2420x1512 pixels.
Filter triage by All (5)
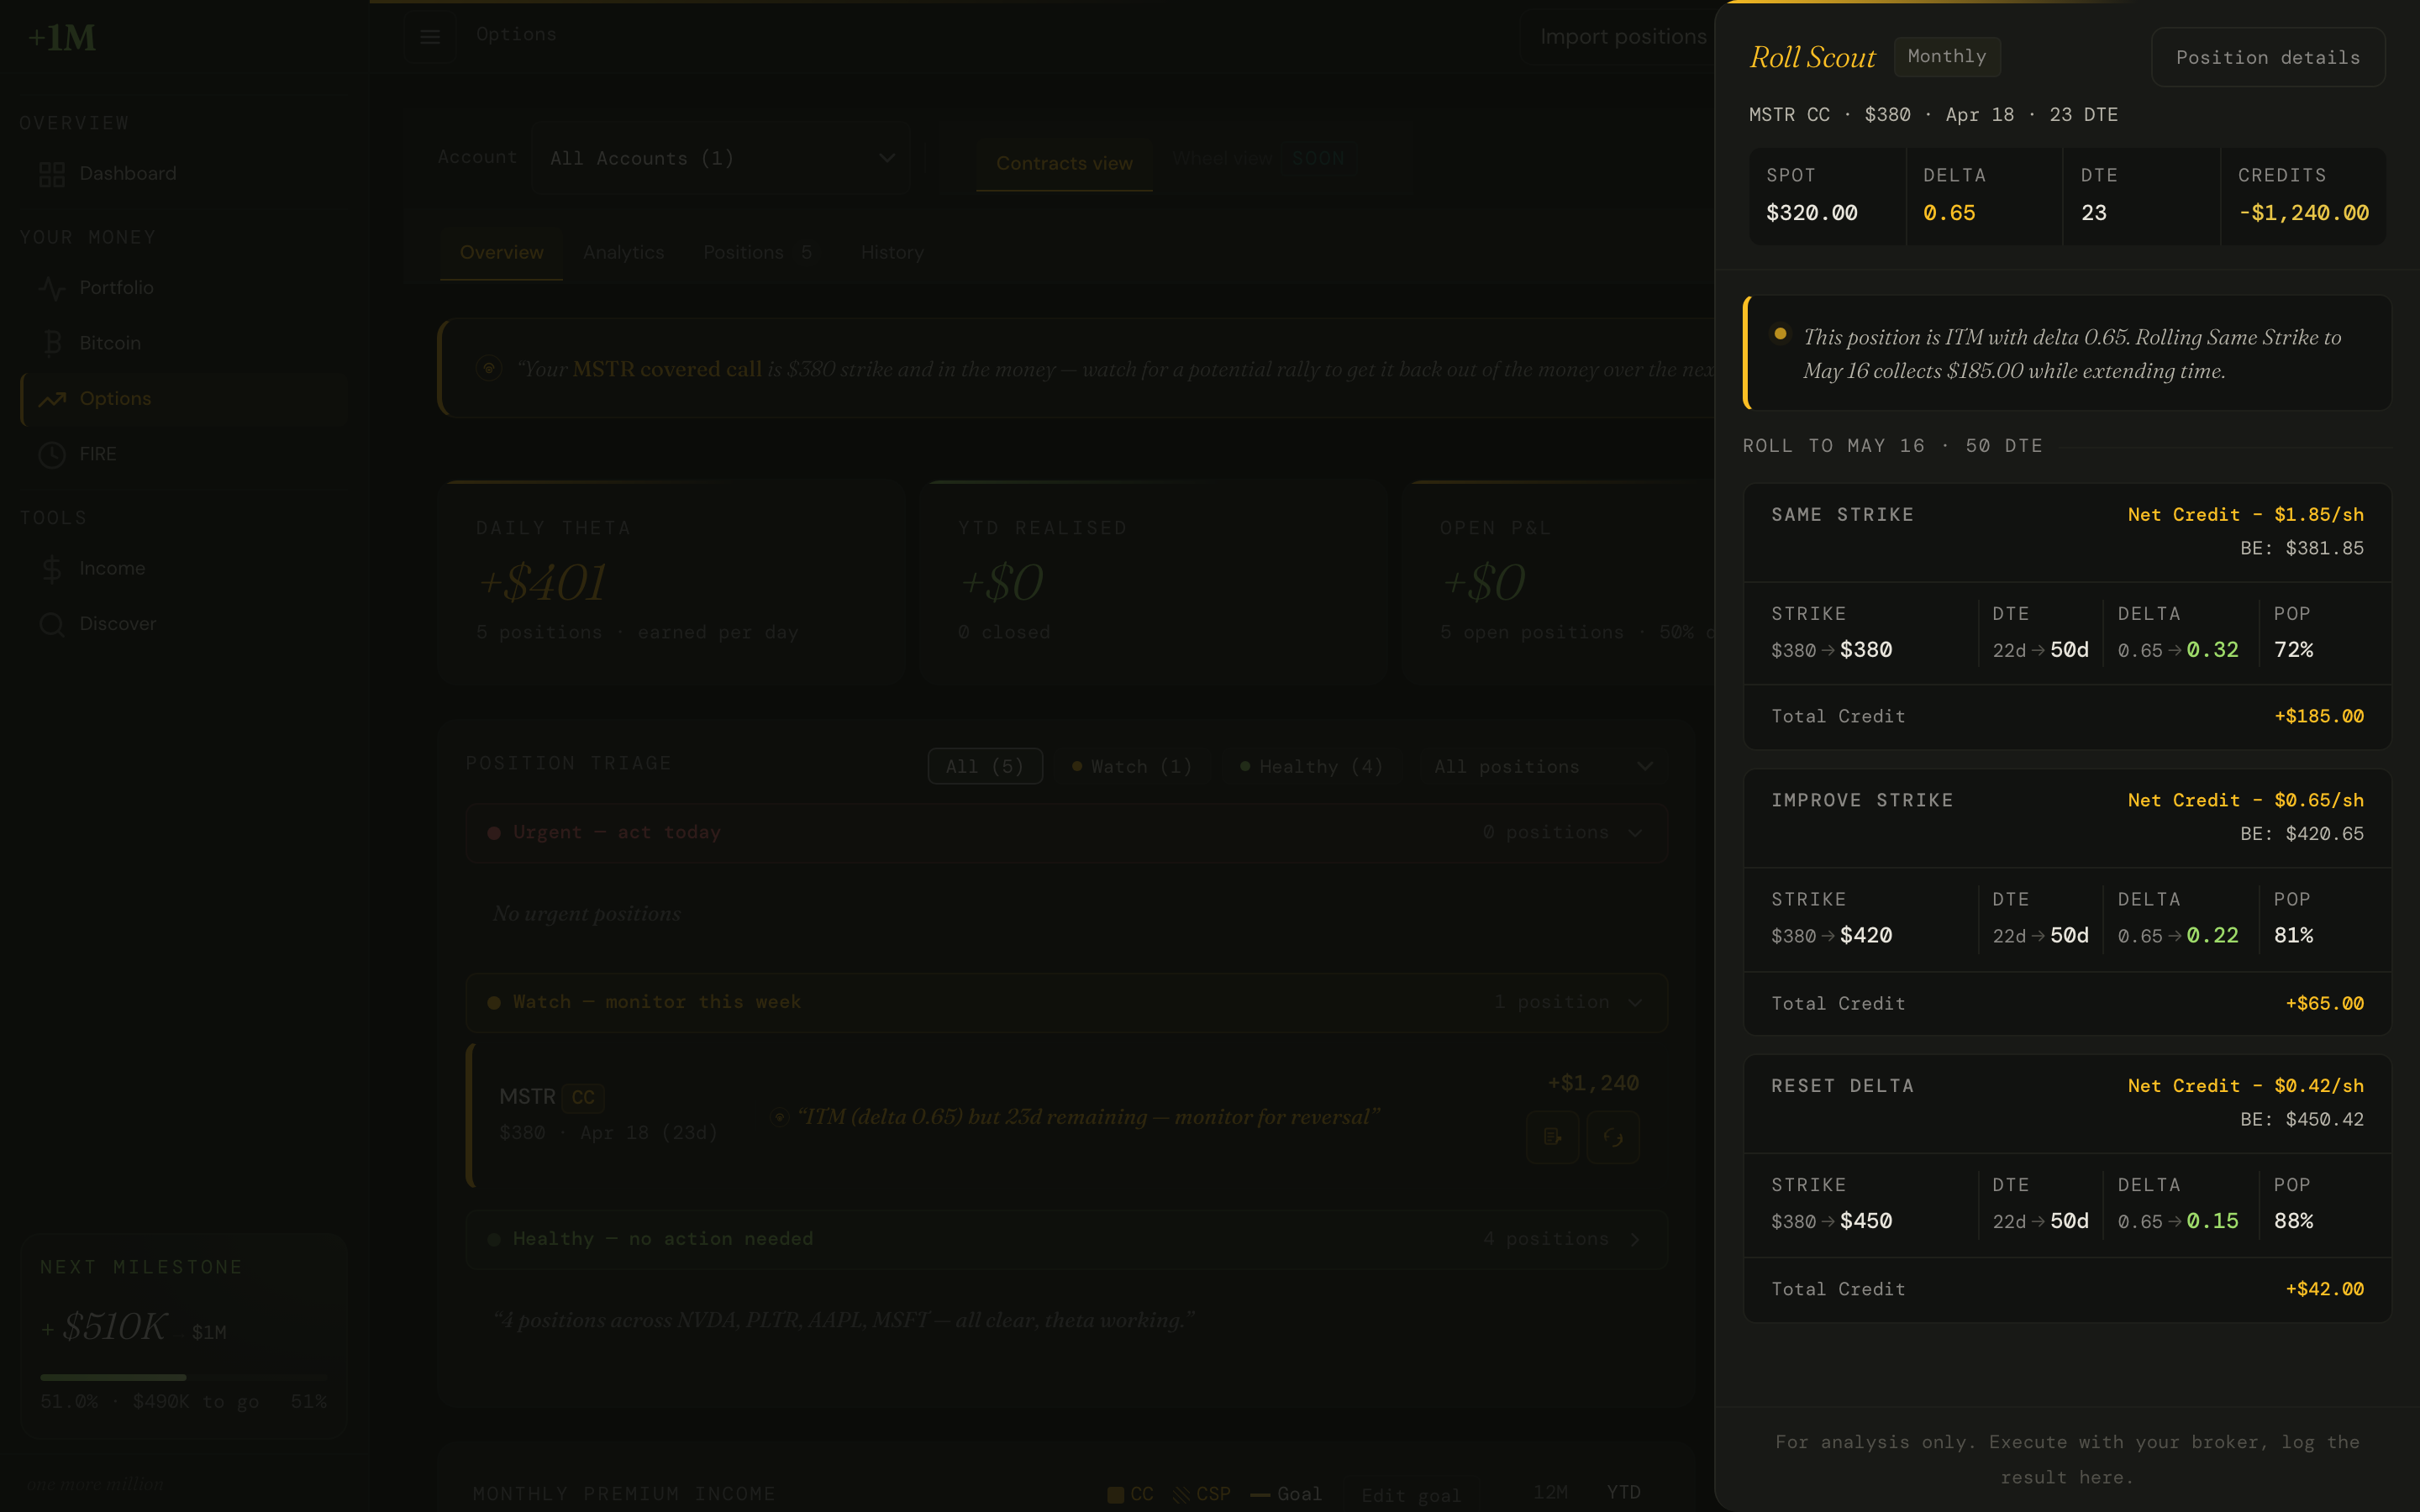(985, 766)
